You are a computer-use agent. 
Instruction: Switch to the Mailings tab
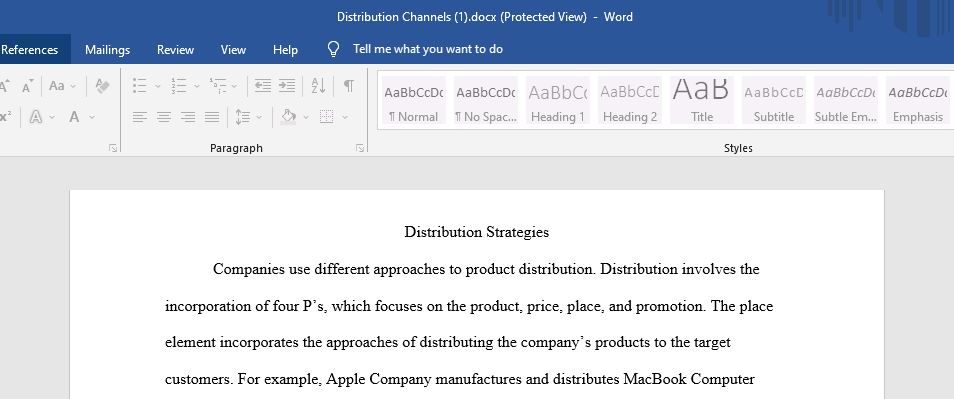click(x=107, y=50)
